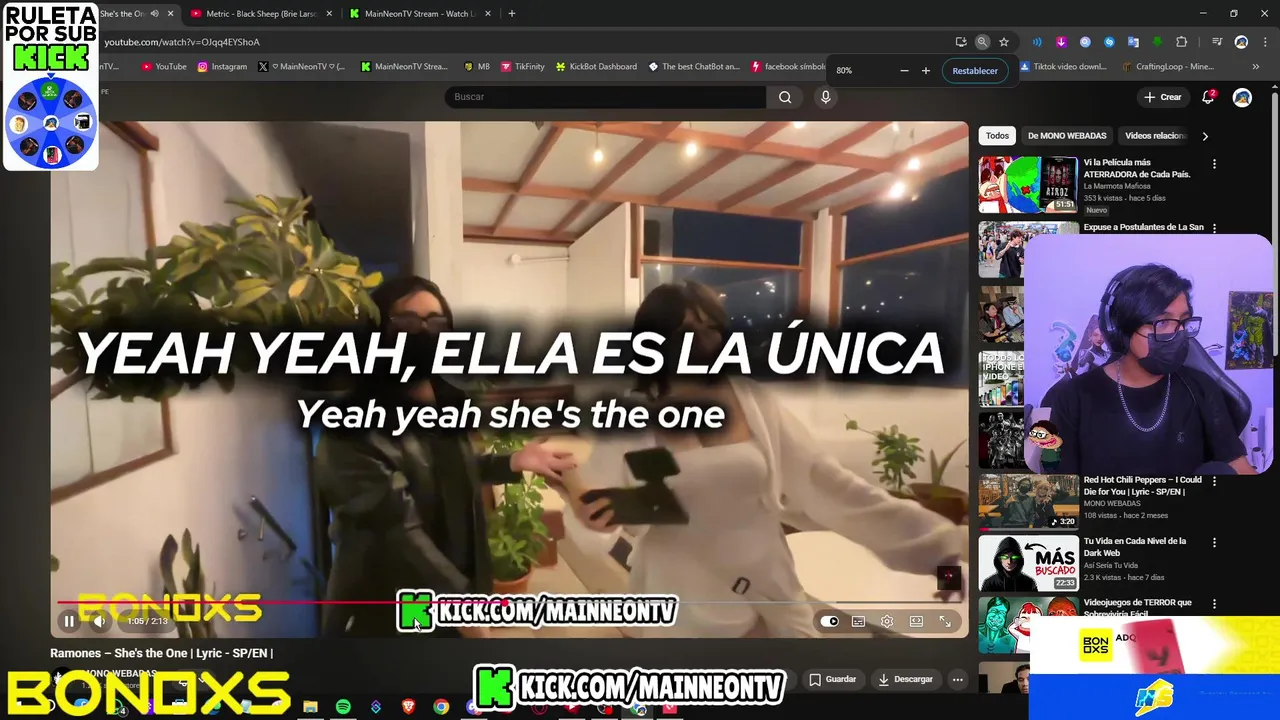Click the Crear button
The width and height of the screenshot is (1280, 720).
[x=1163, y=97]
